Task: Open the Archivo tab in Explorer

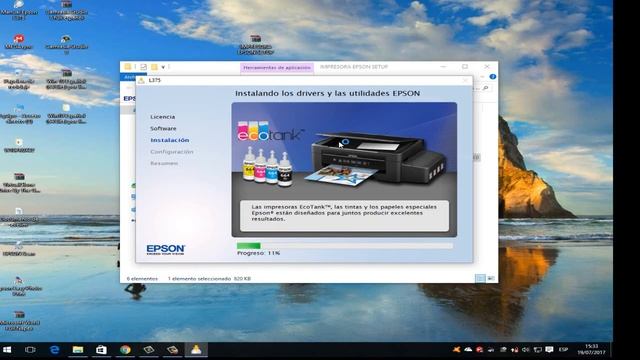Action: (x=129, y=77)
